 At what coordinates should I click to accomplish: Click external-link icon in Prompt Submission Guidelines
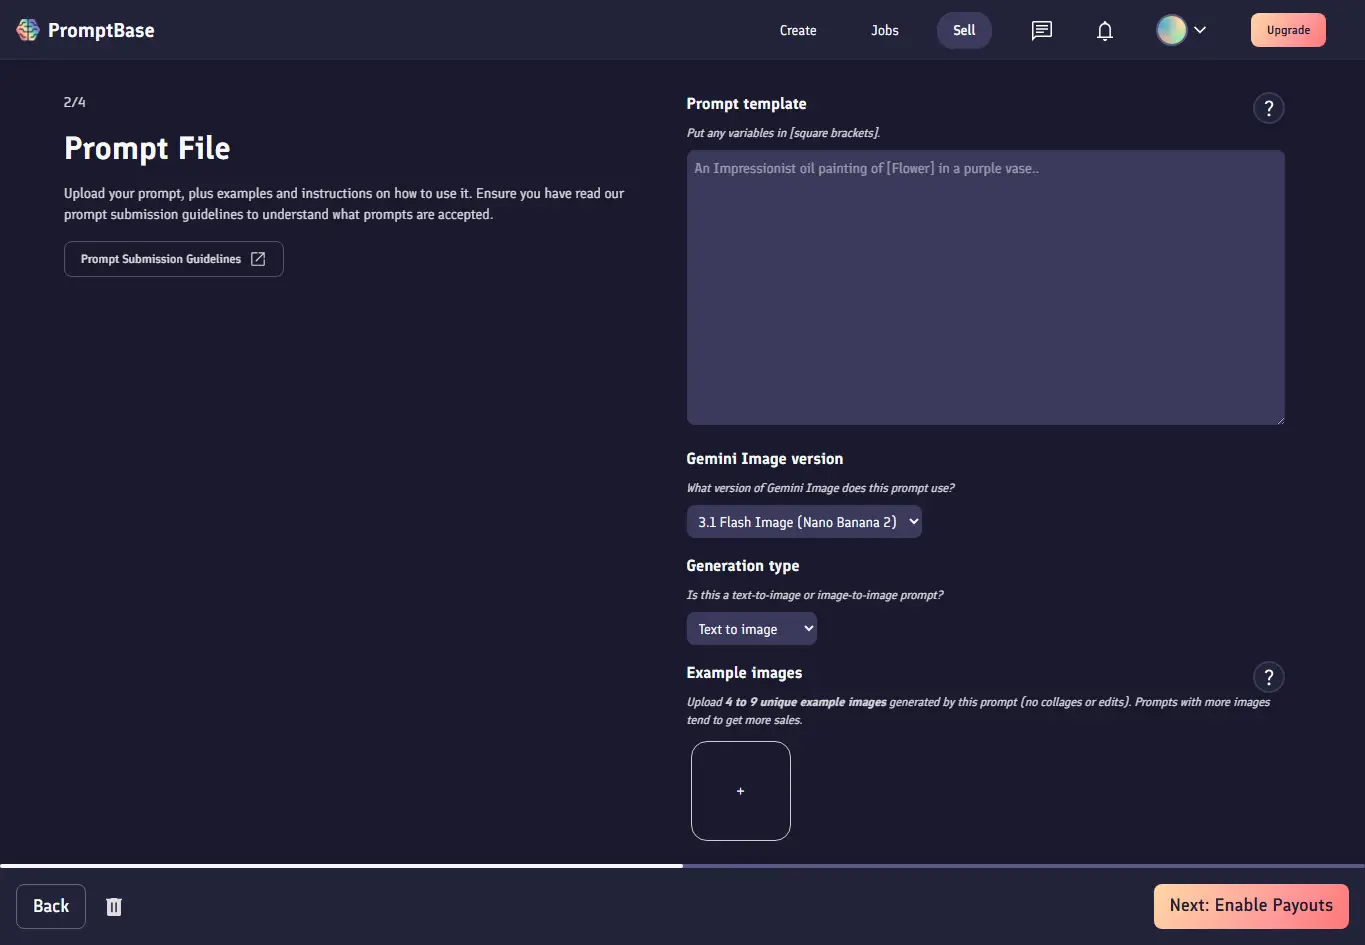click(258, 259)
